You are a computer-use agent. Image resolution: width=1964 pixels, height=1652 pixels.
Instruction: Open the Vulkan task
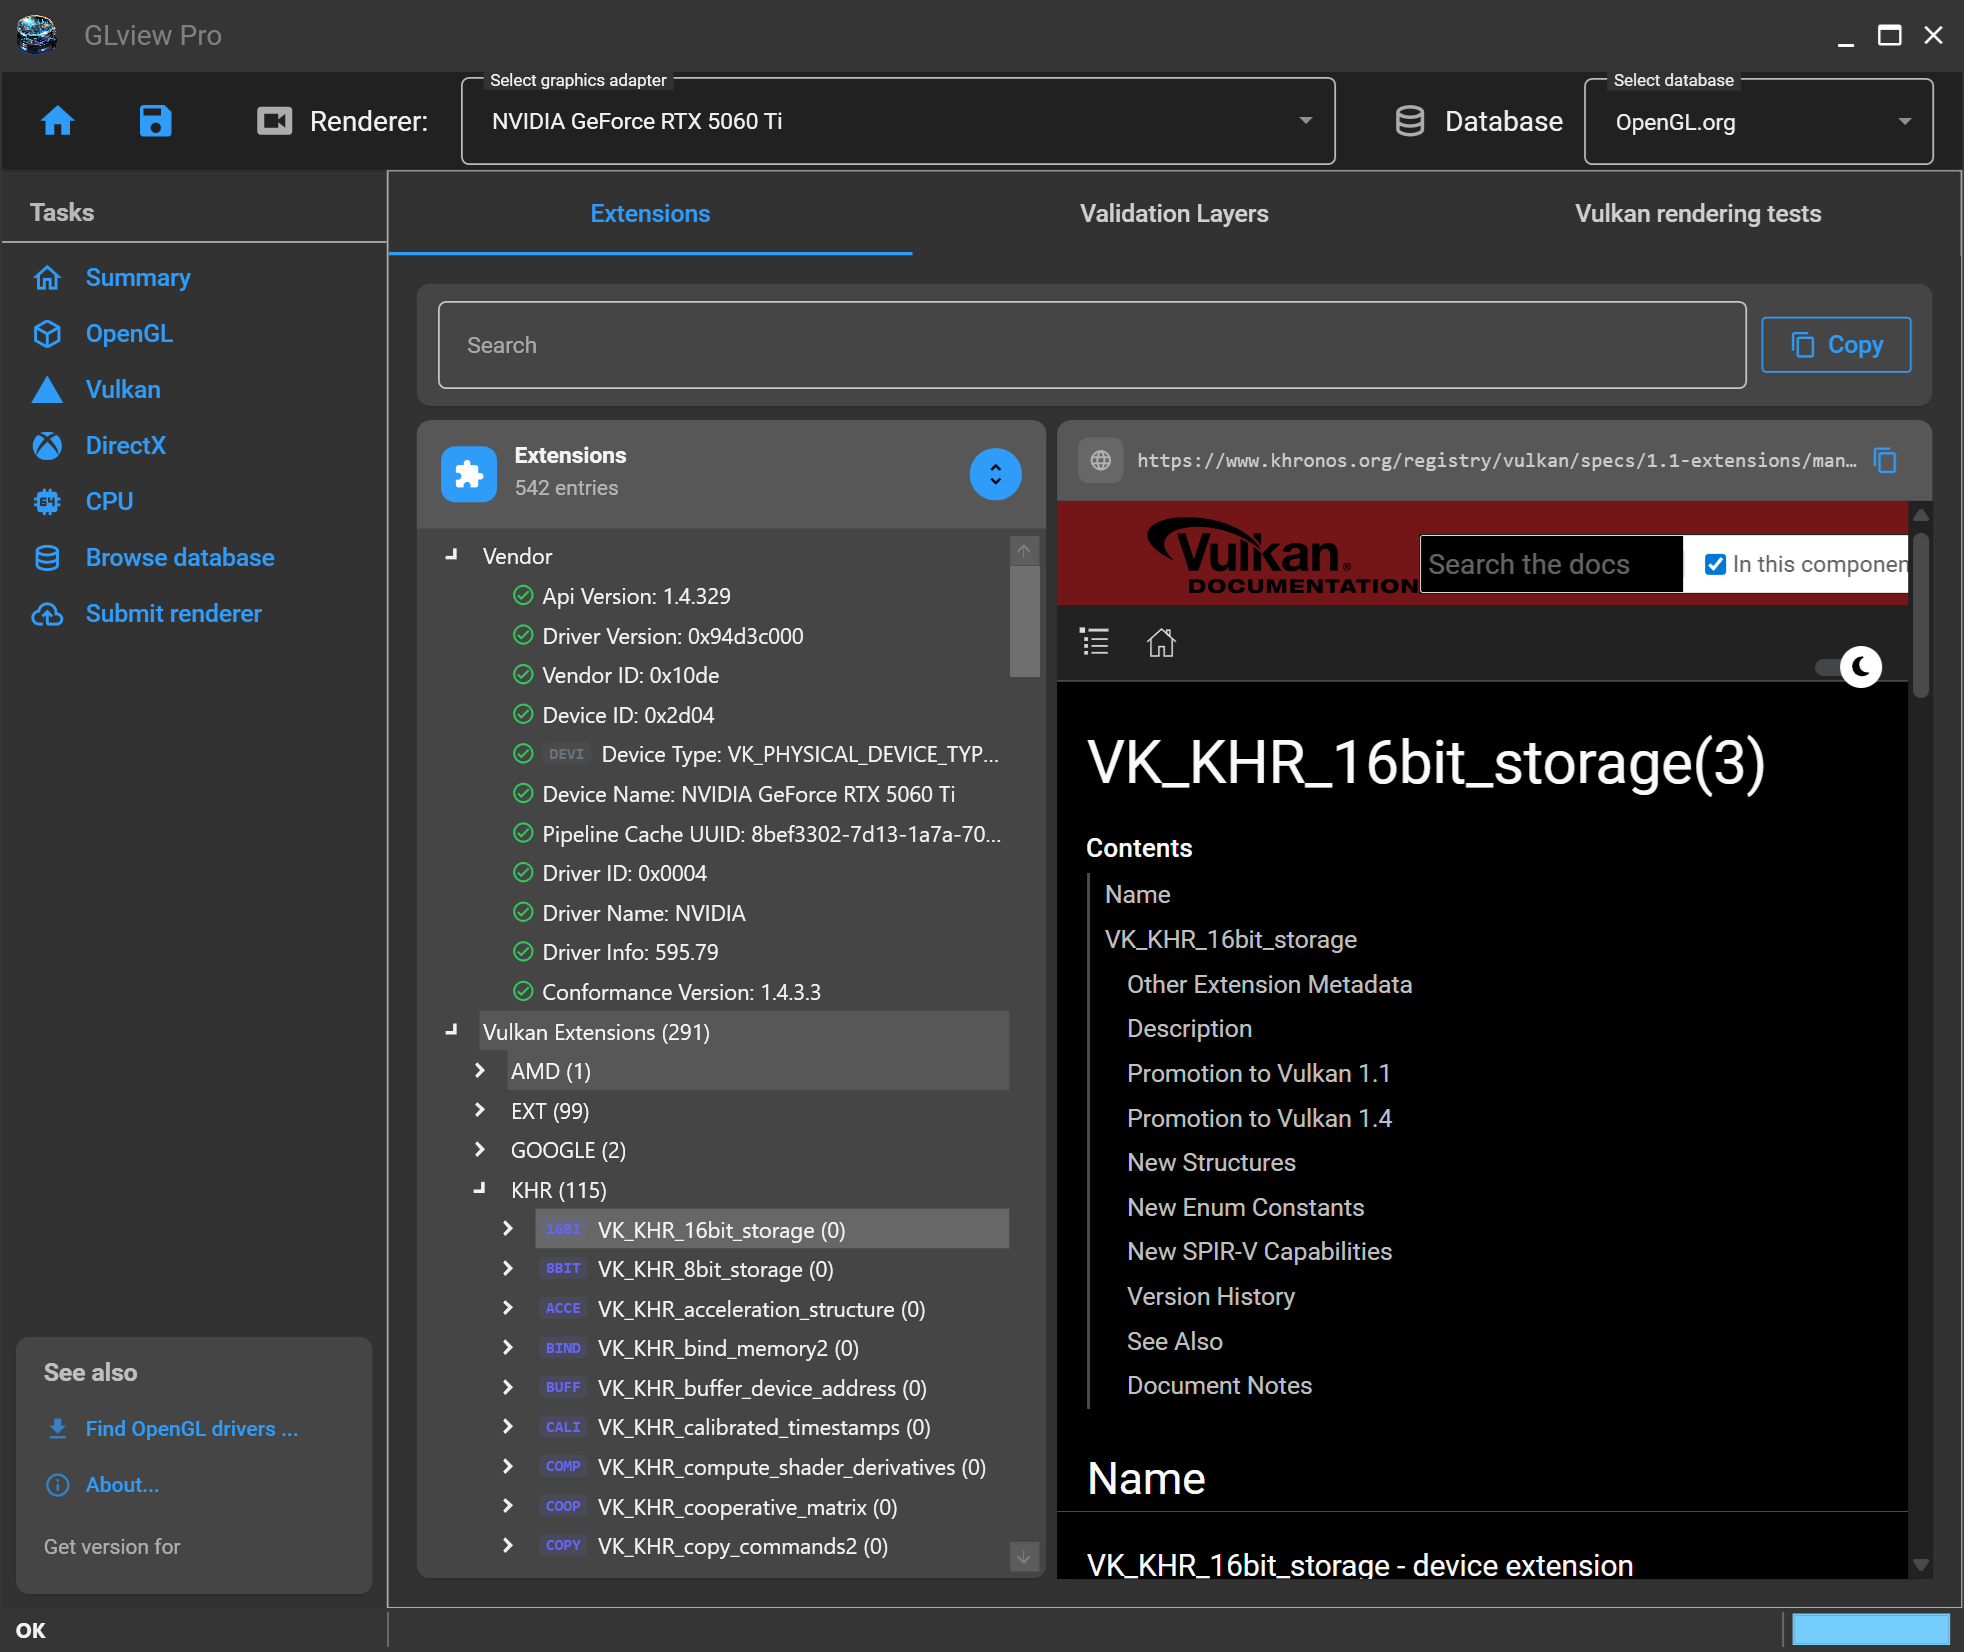[x=123, y=390]
